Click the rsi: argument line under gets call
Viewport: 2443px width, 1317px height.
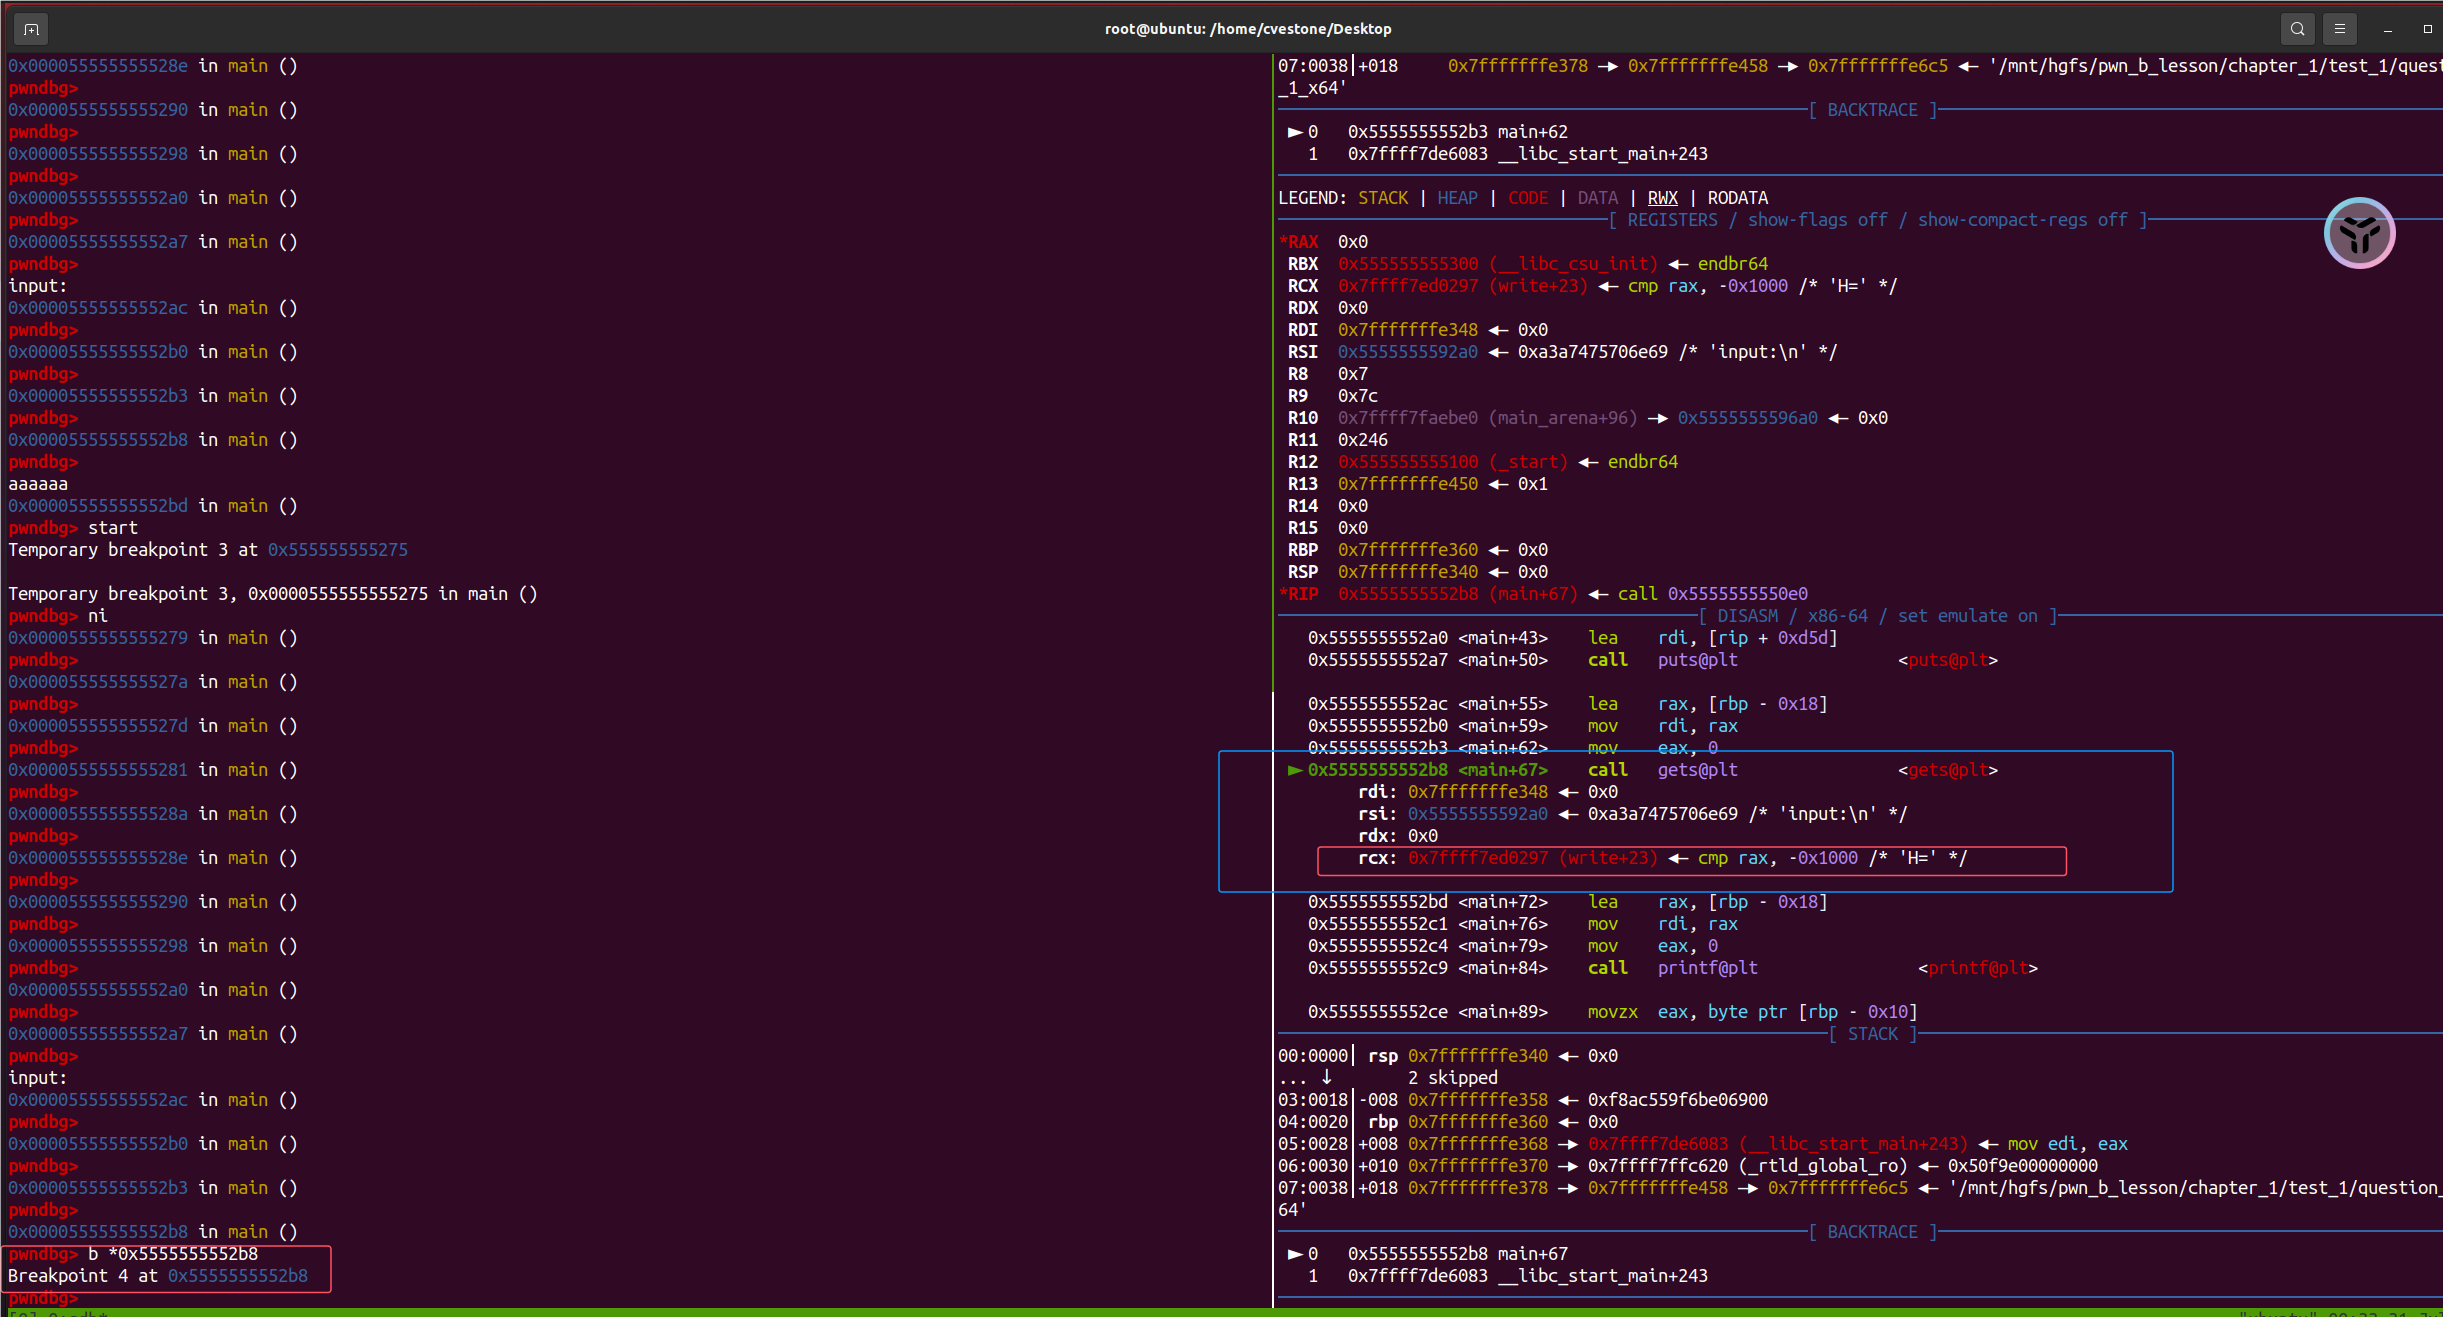point(1632,814)
